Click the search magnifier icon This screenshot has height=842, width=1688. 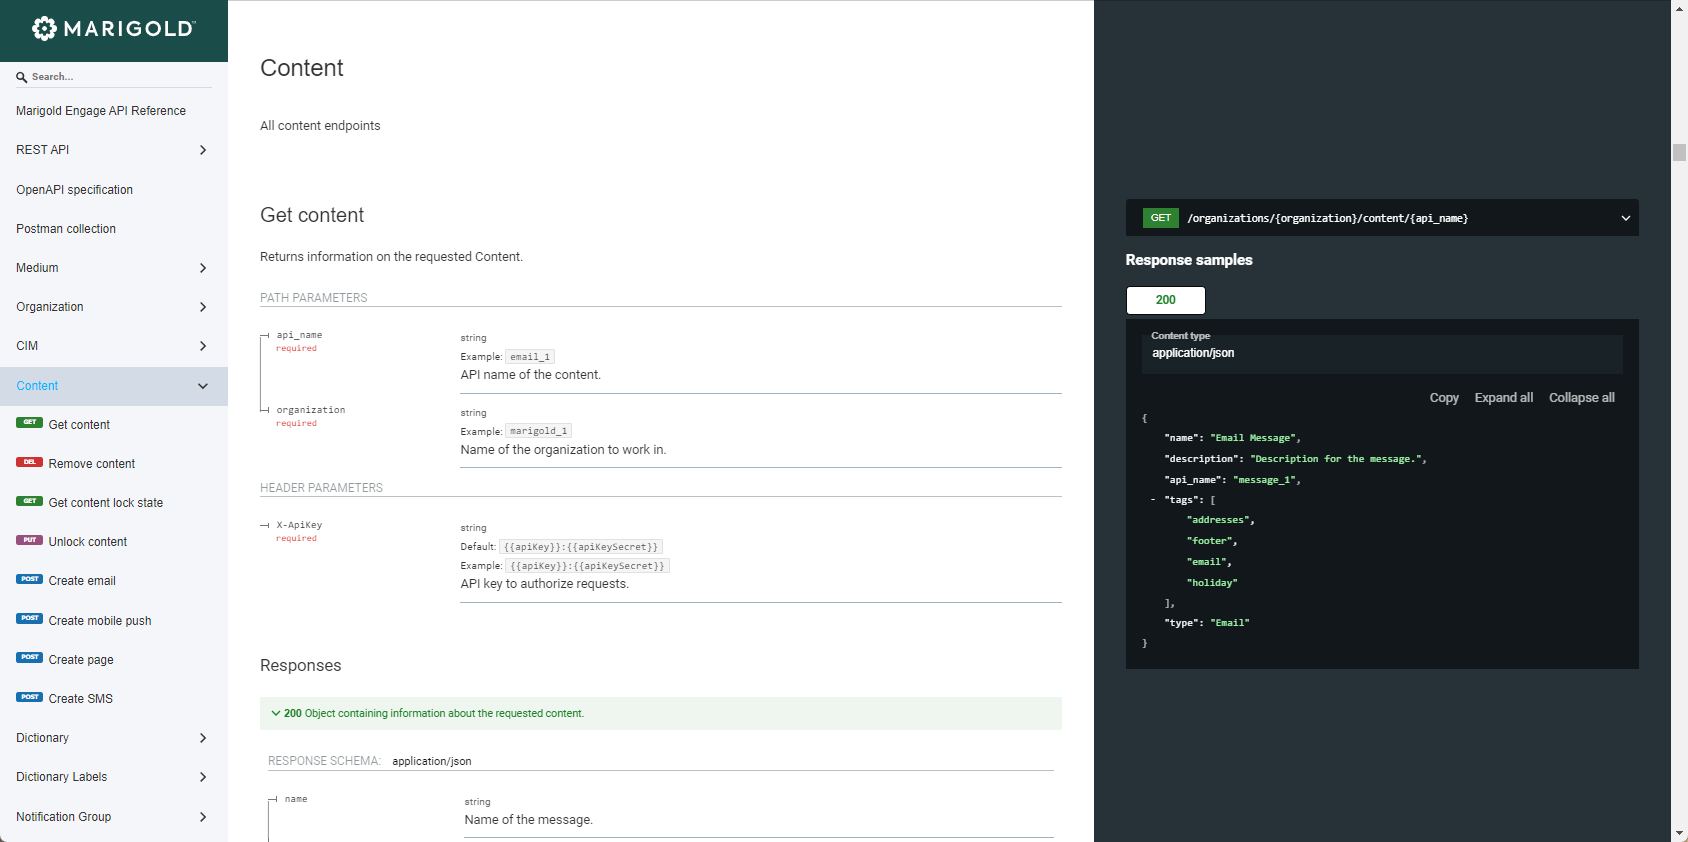(21, 77)
